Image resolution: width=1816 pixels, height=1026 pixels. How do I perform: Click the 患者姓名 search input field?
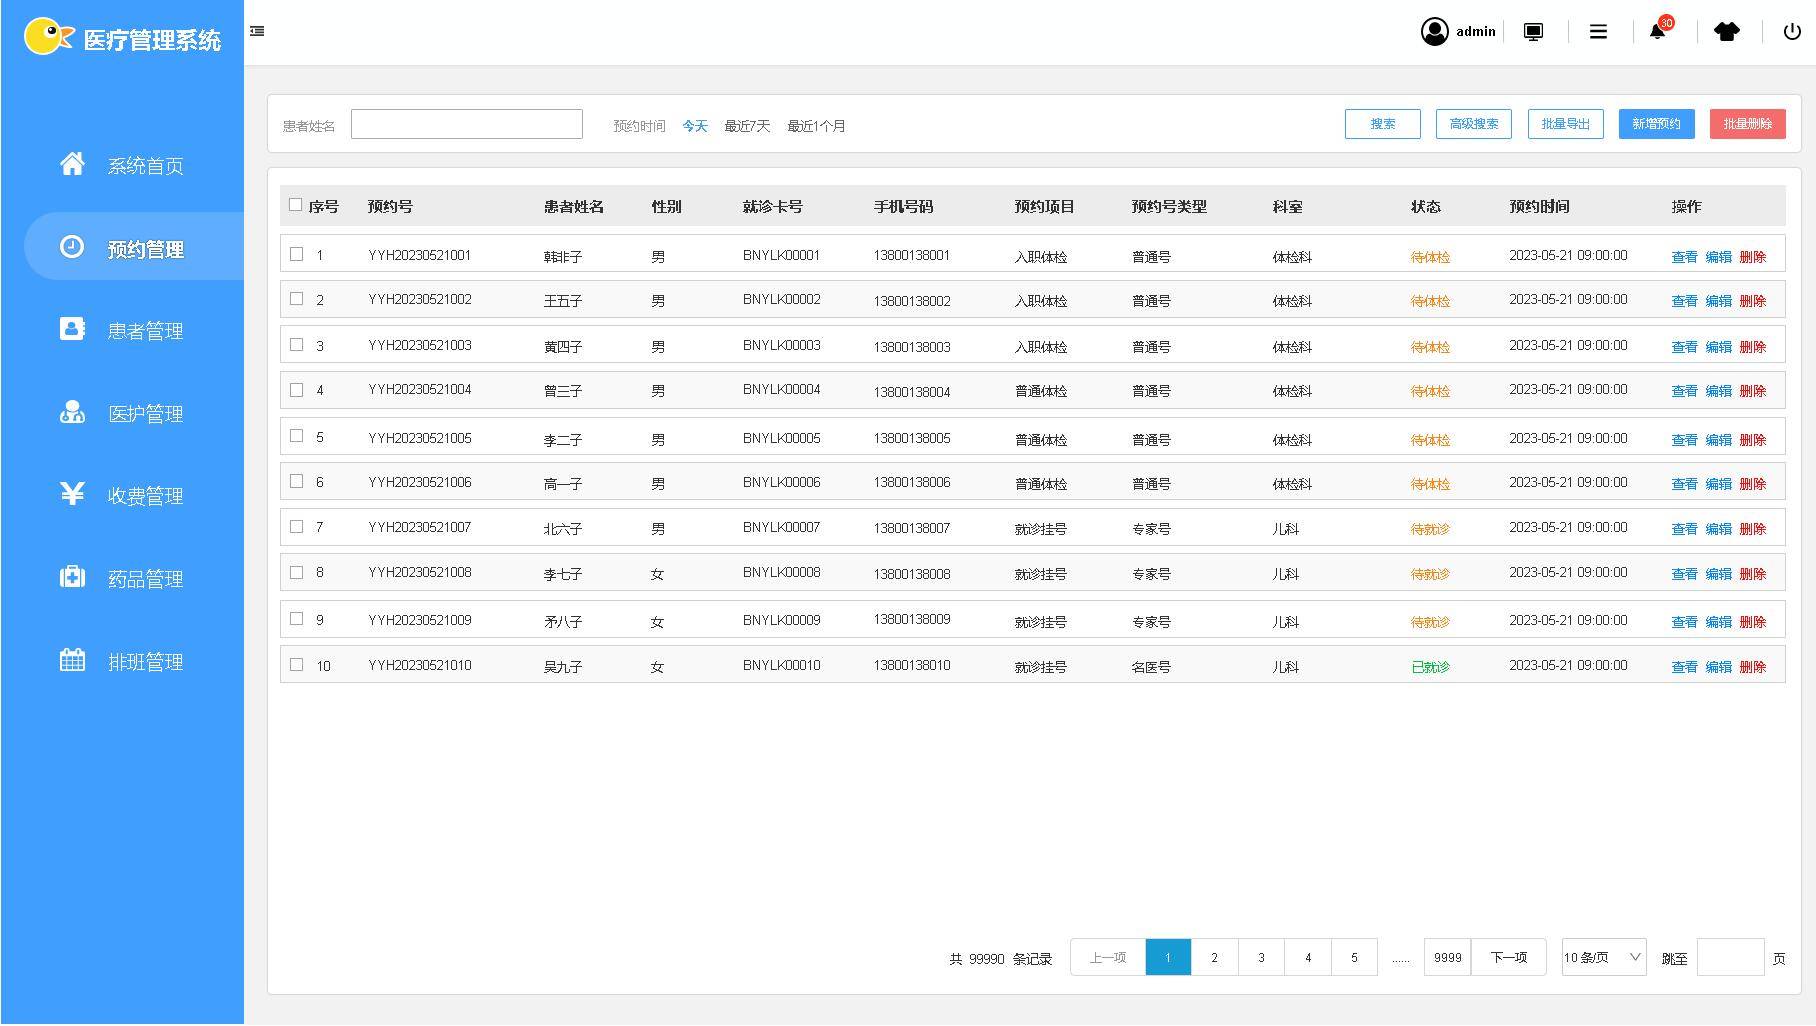[x=466, y=124]
